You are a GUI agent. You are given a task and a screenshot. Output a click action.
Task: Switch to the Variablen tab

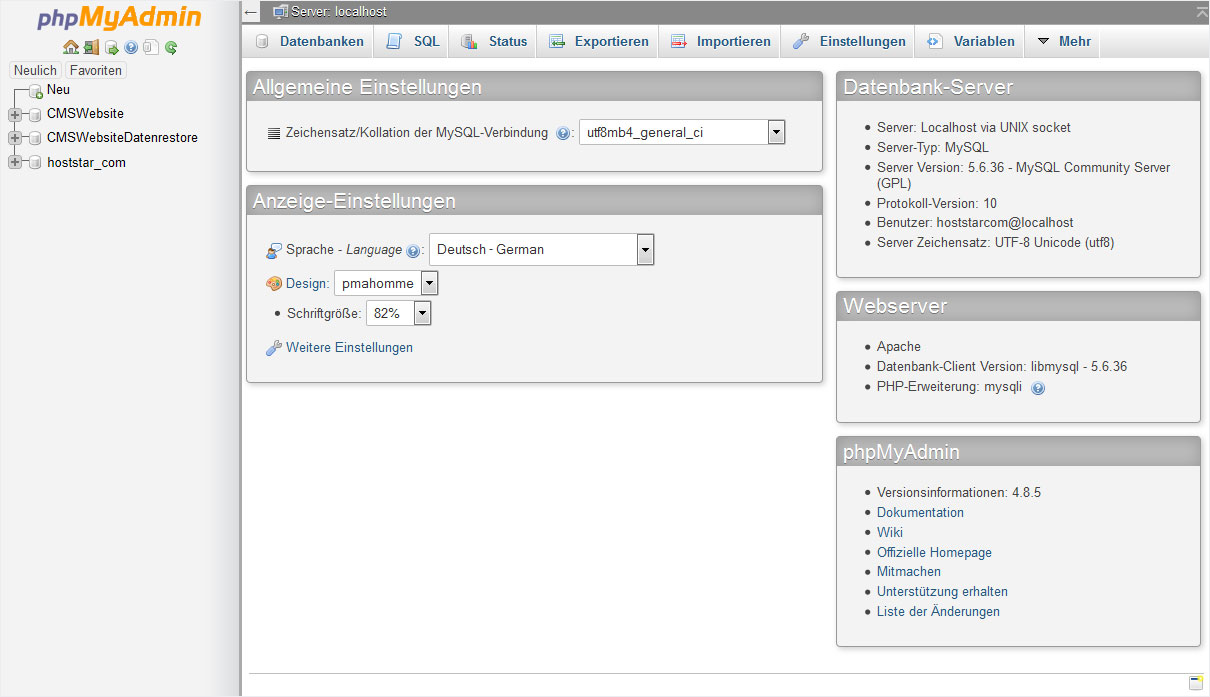click(970, 41)
